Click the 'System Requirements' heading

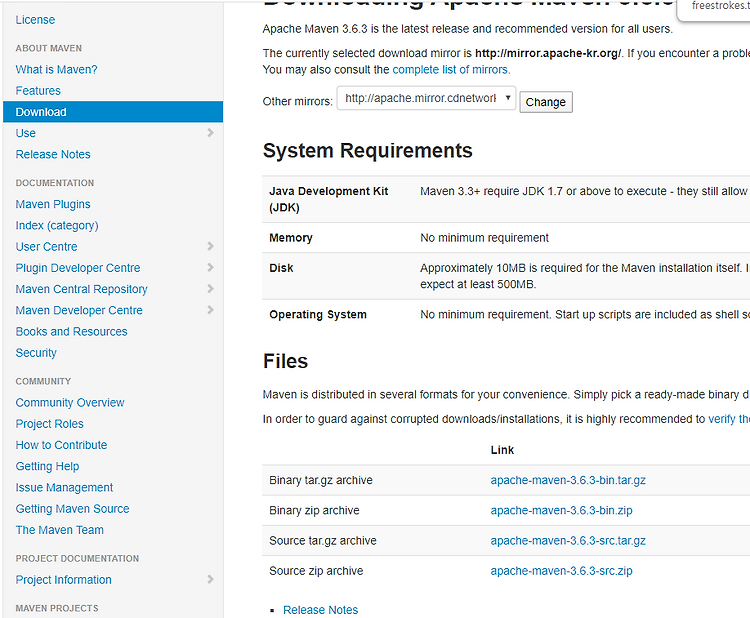coord(367,150)
